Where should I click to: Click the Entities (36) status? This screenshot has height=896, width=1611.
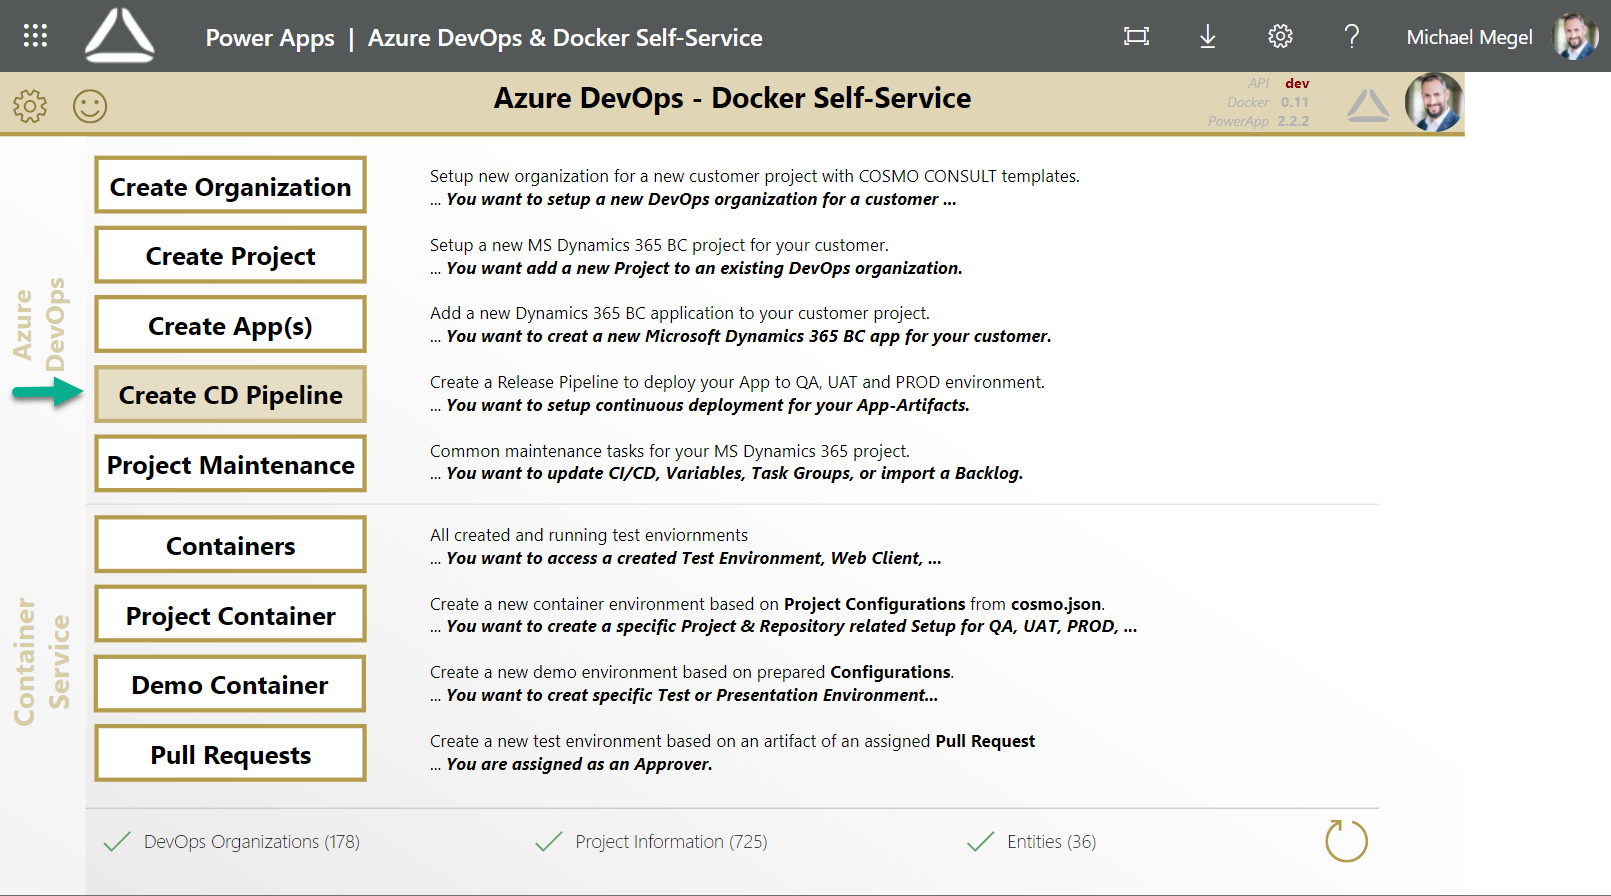[x=1051, y=842]
